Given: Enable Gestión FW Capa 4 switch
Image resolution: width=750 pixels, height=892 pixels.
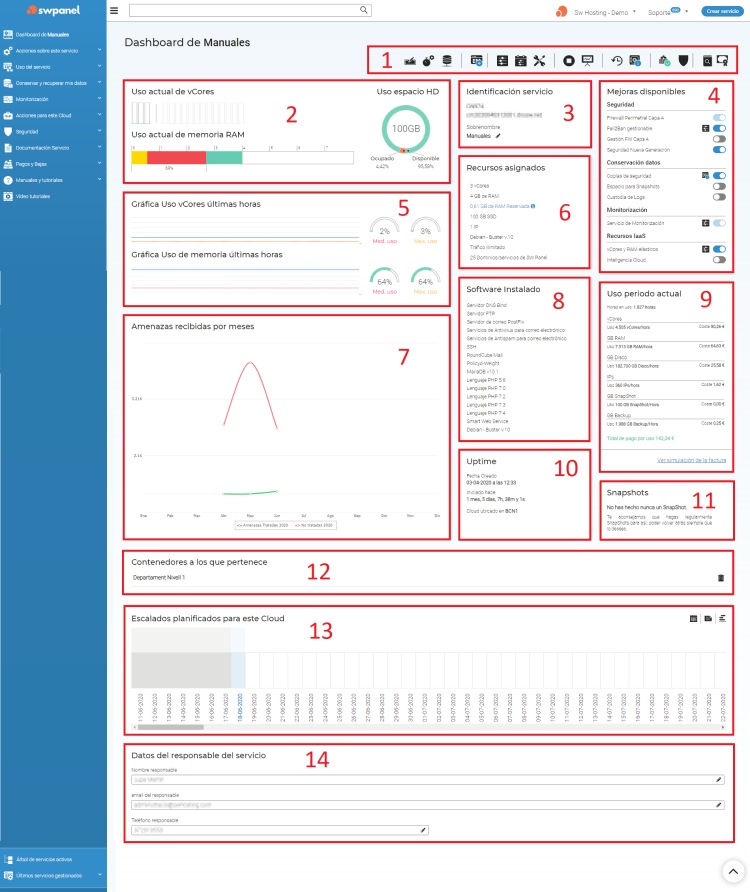Looking at the screenshot, I should click(x=719, y=139).
